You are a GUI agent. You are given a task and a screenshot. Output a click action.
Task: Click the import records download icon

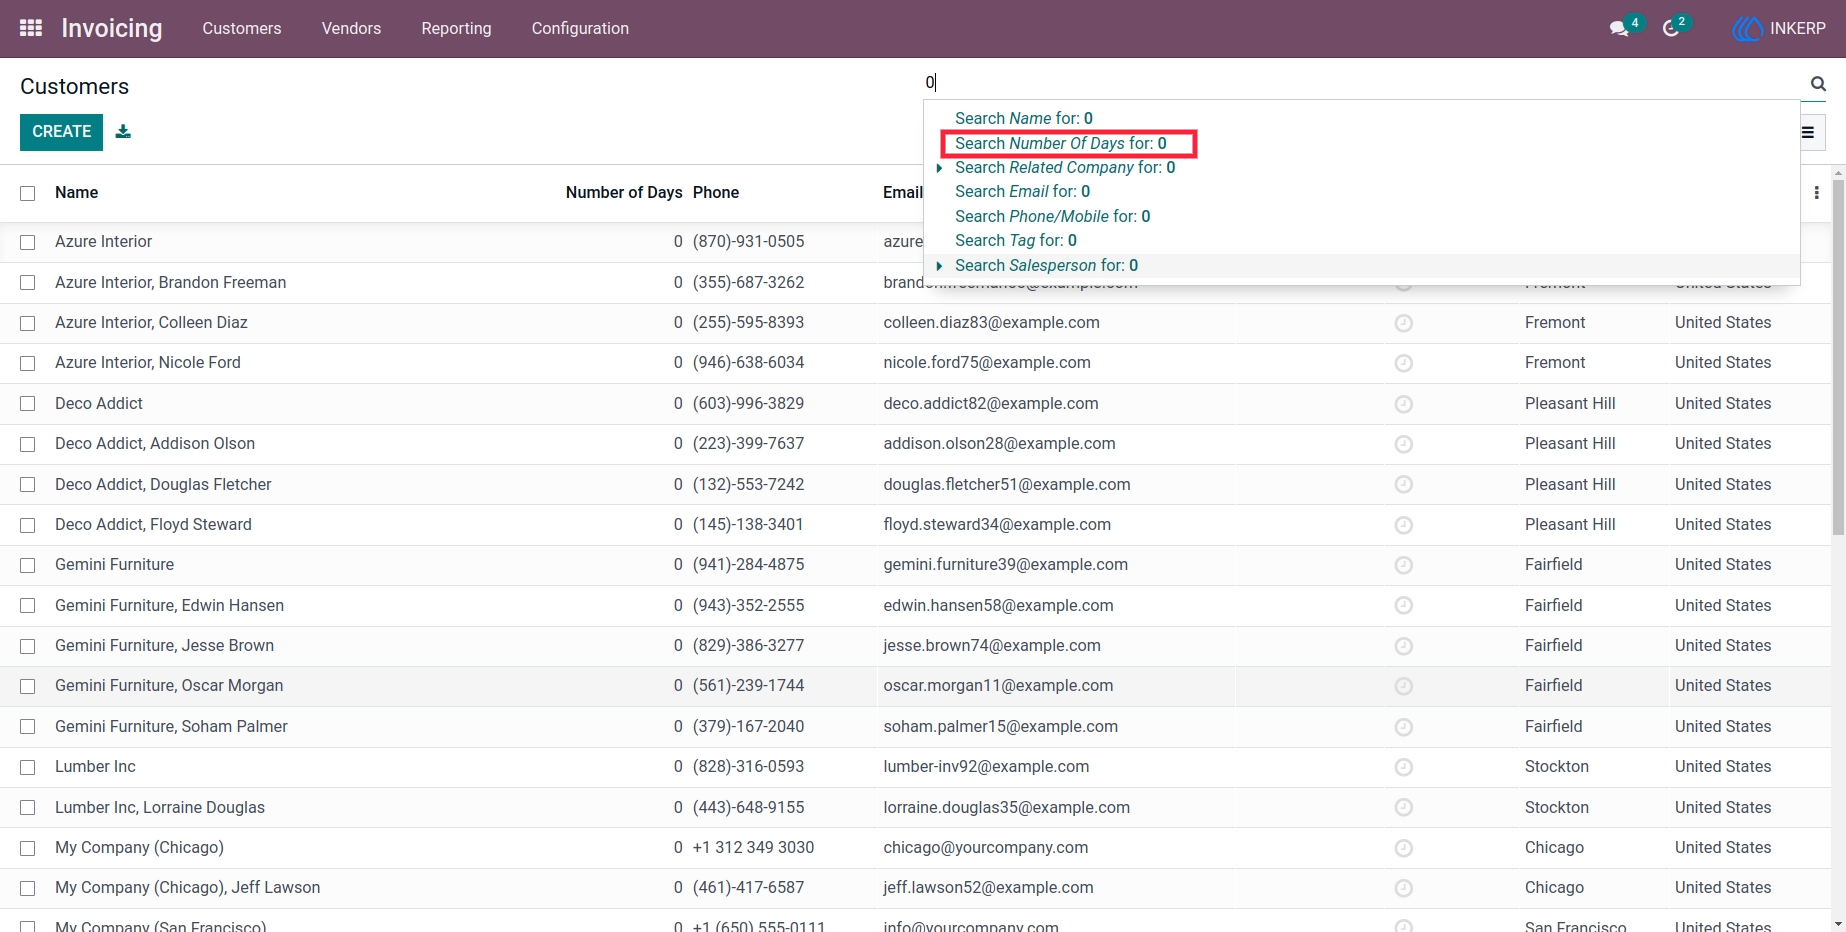tap(123, 131)
